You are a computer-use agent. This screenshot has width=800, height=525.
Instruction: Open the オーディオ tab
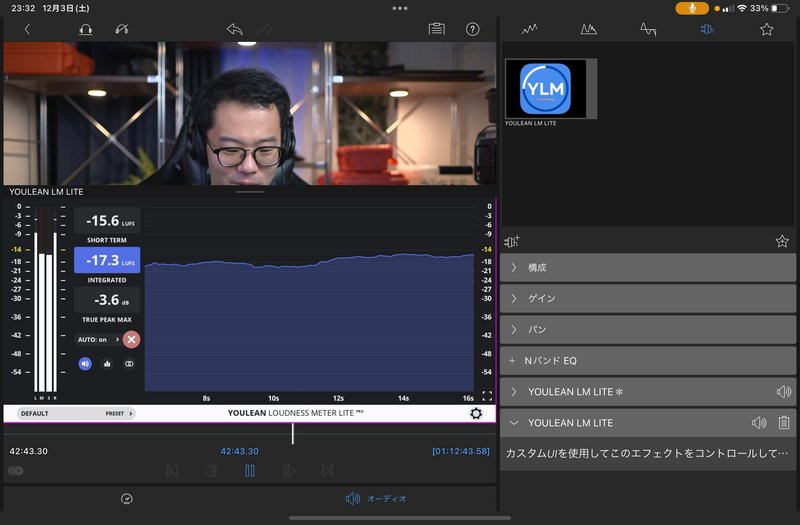[376, 498]
